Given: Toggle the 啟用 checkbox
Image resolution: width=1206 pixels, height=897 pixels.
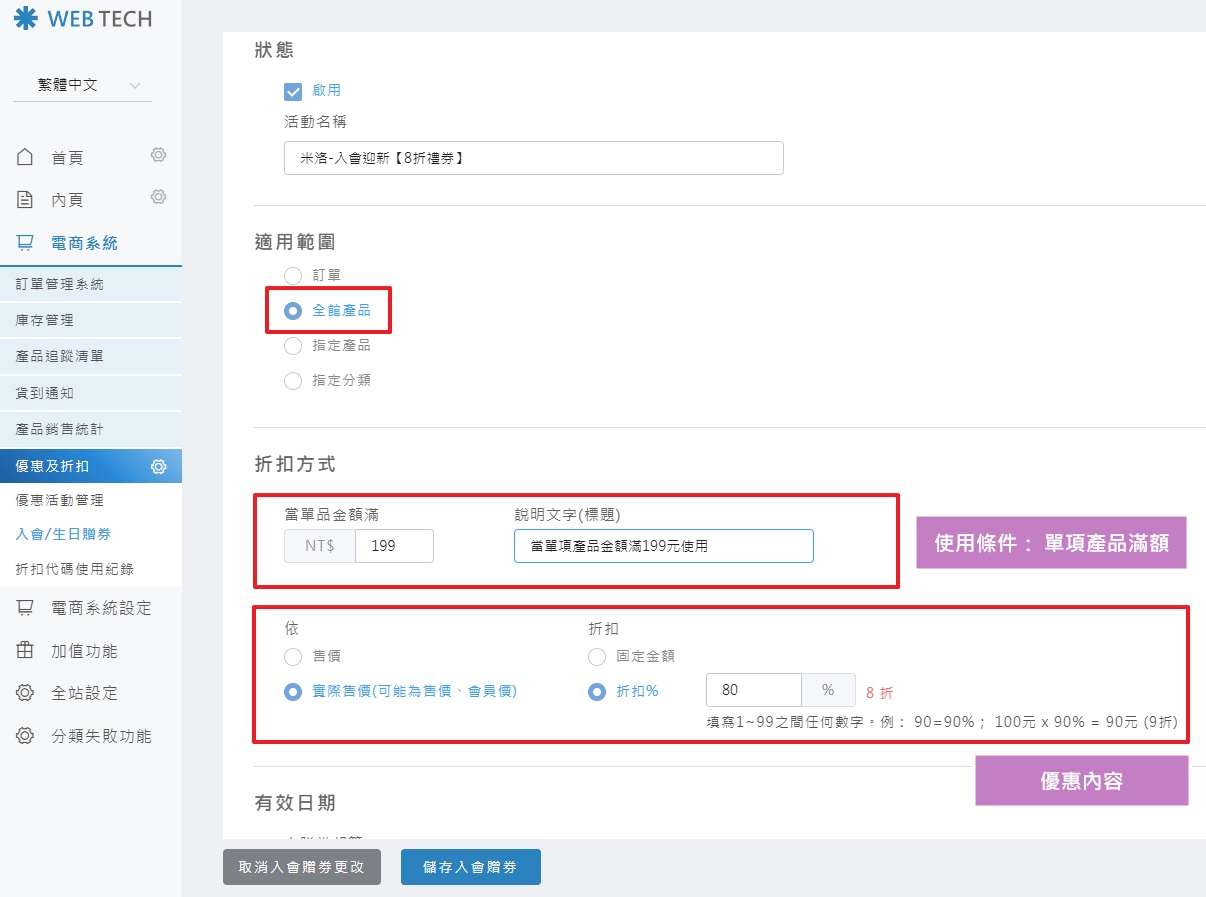Looking at the screenshot, I should click(x=293, y=91).
